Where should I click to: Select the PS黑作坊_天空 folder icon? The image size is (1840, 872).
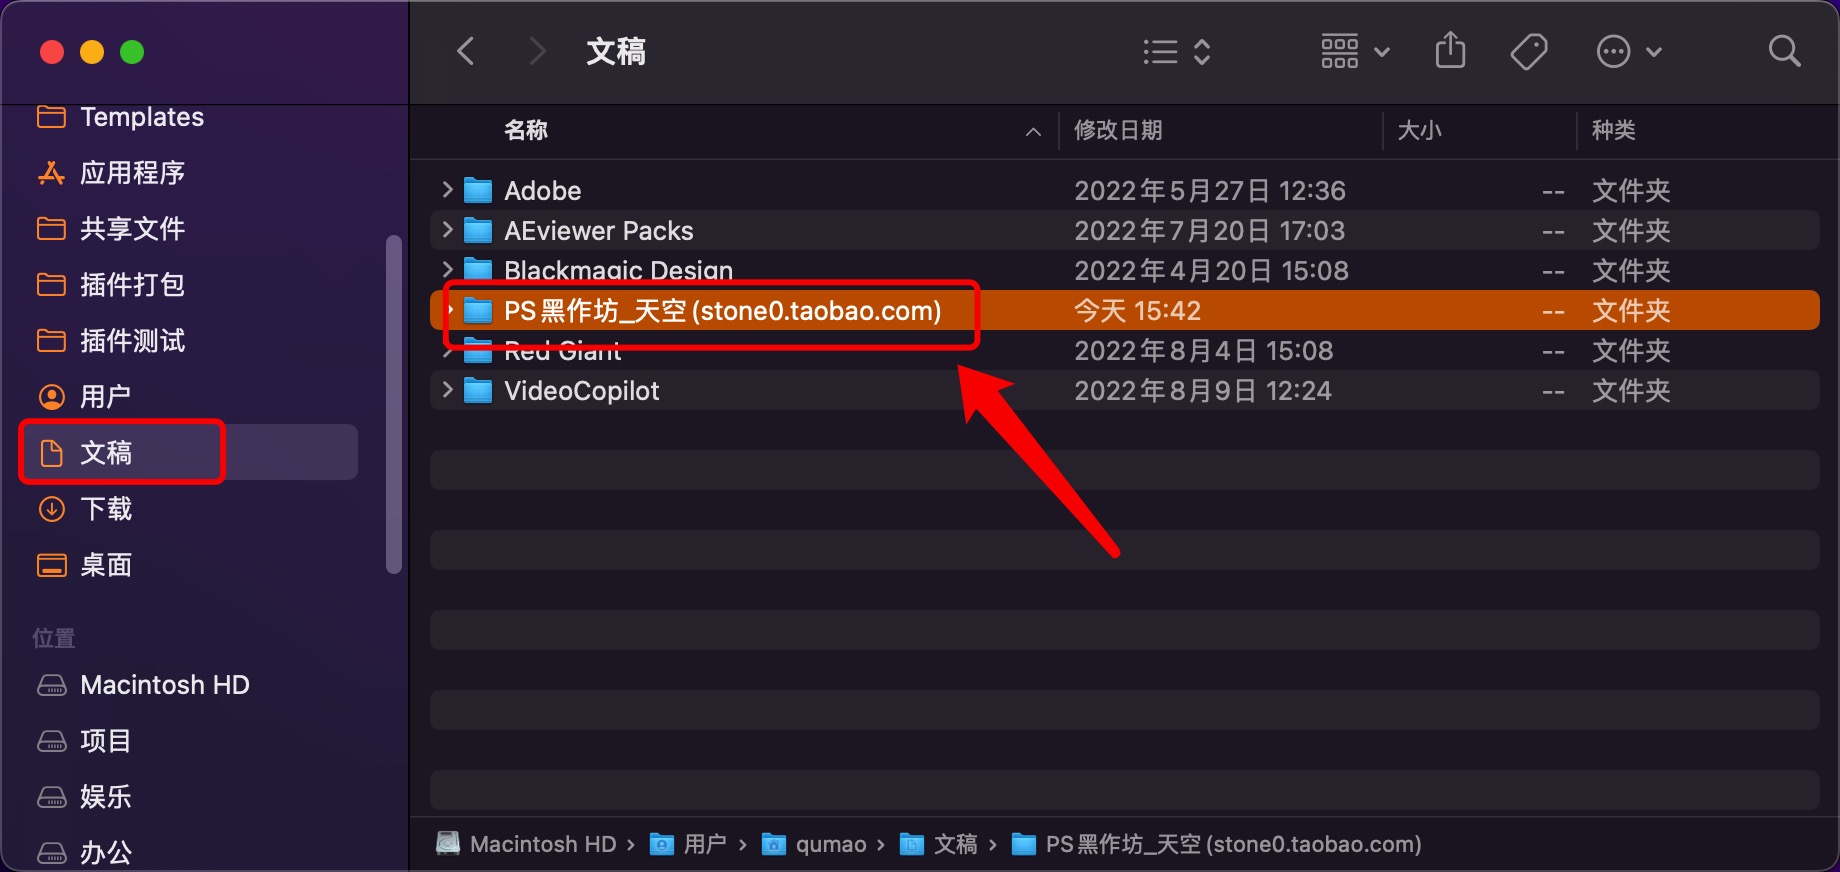478,310
